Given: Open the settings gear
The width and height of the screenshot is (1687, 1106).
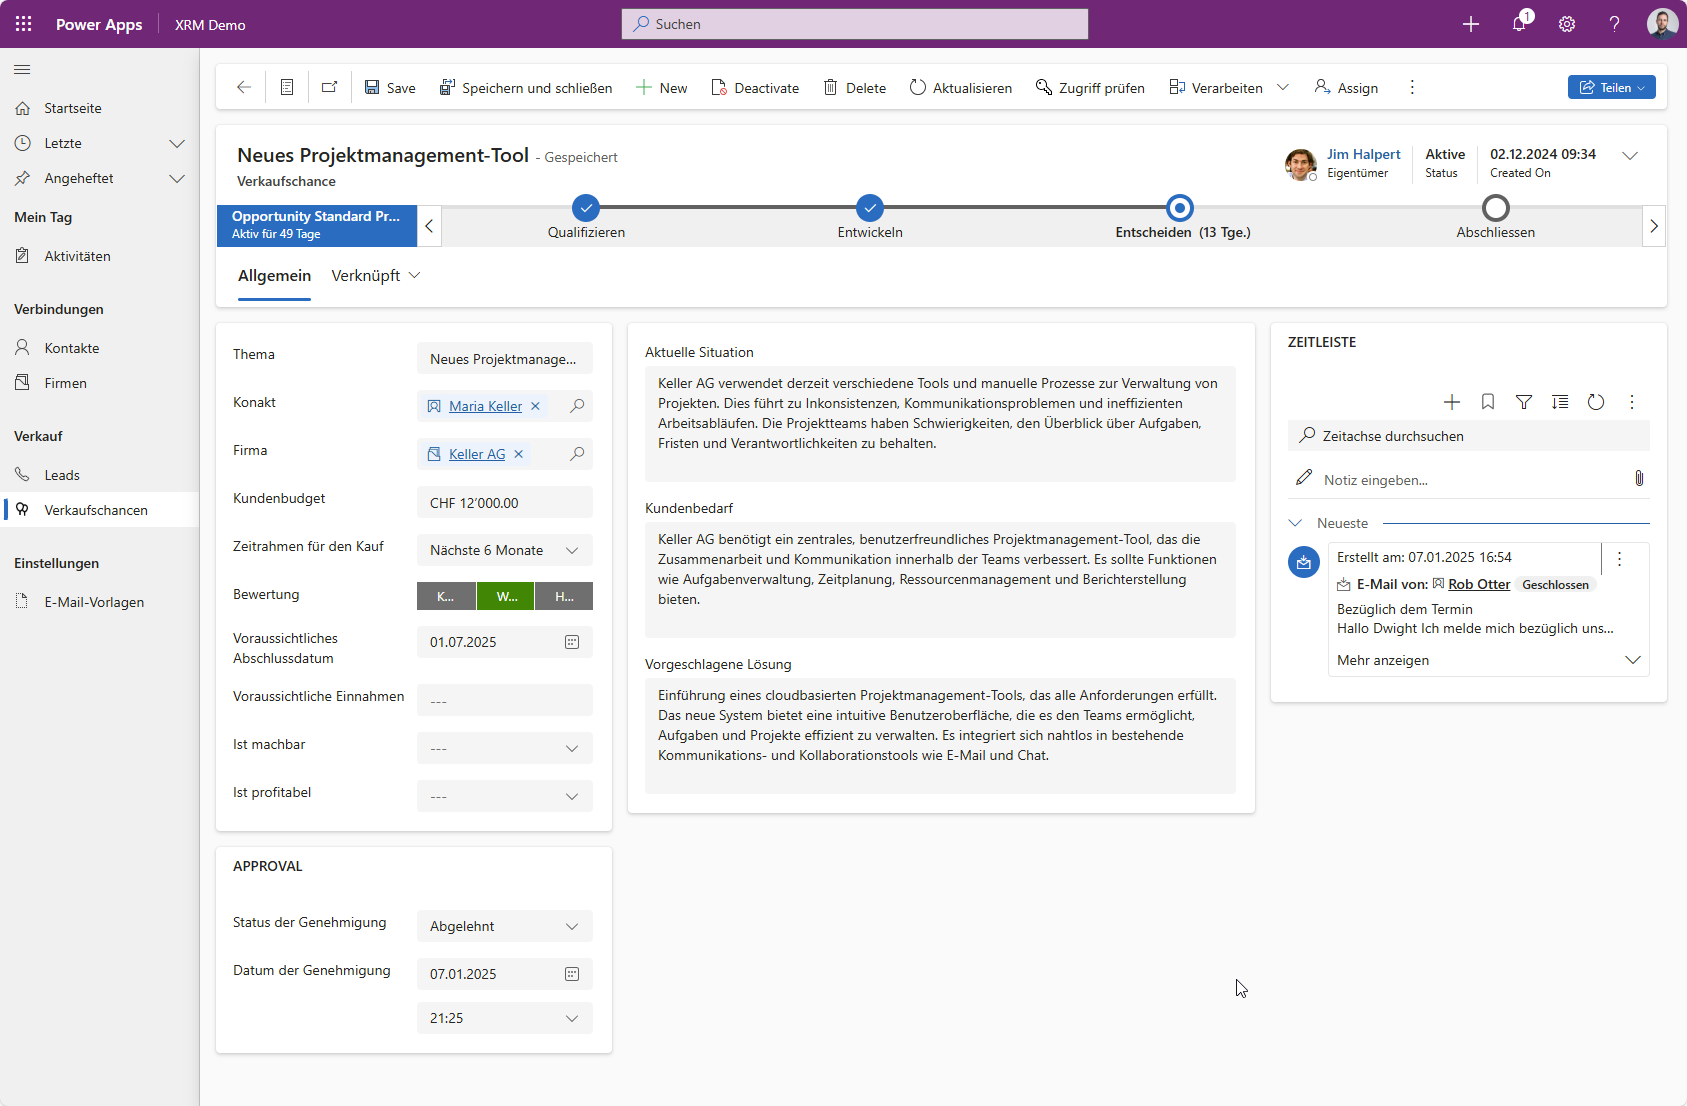Looking at the screenshot, I should 1567,24.
